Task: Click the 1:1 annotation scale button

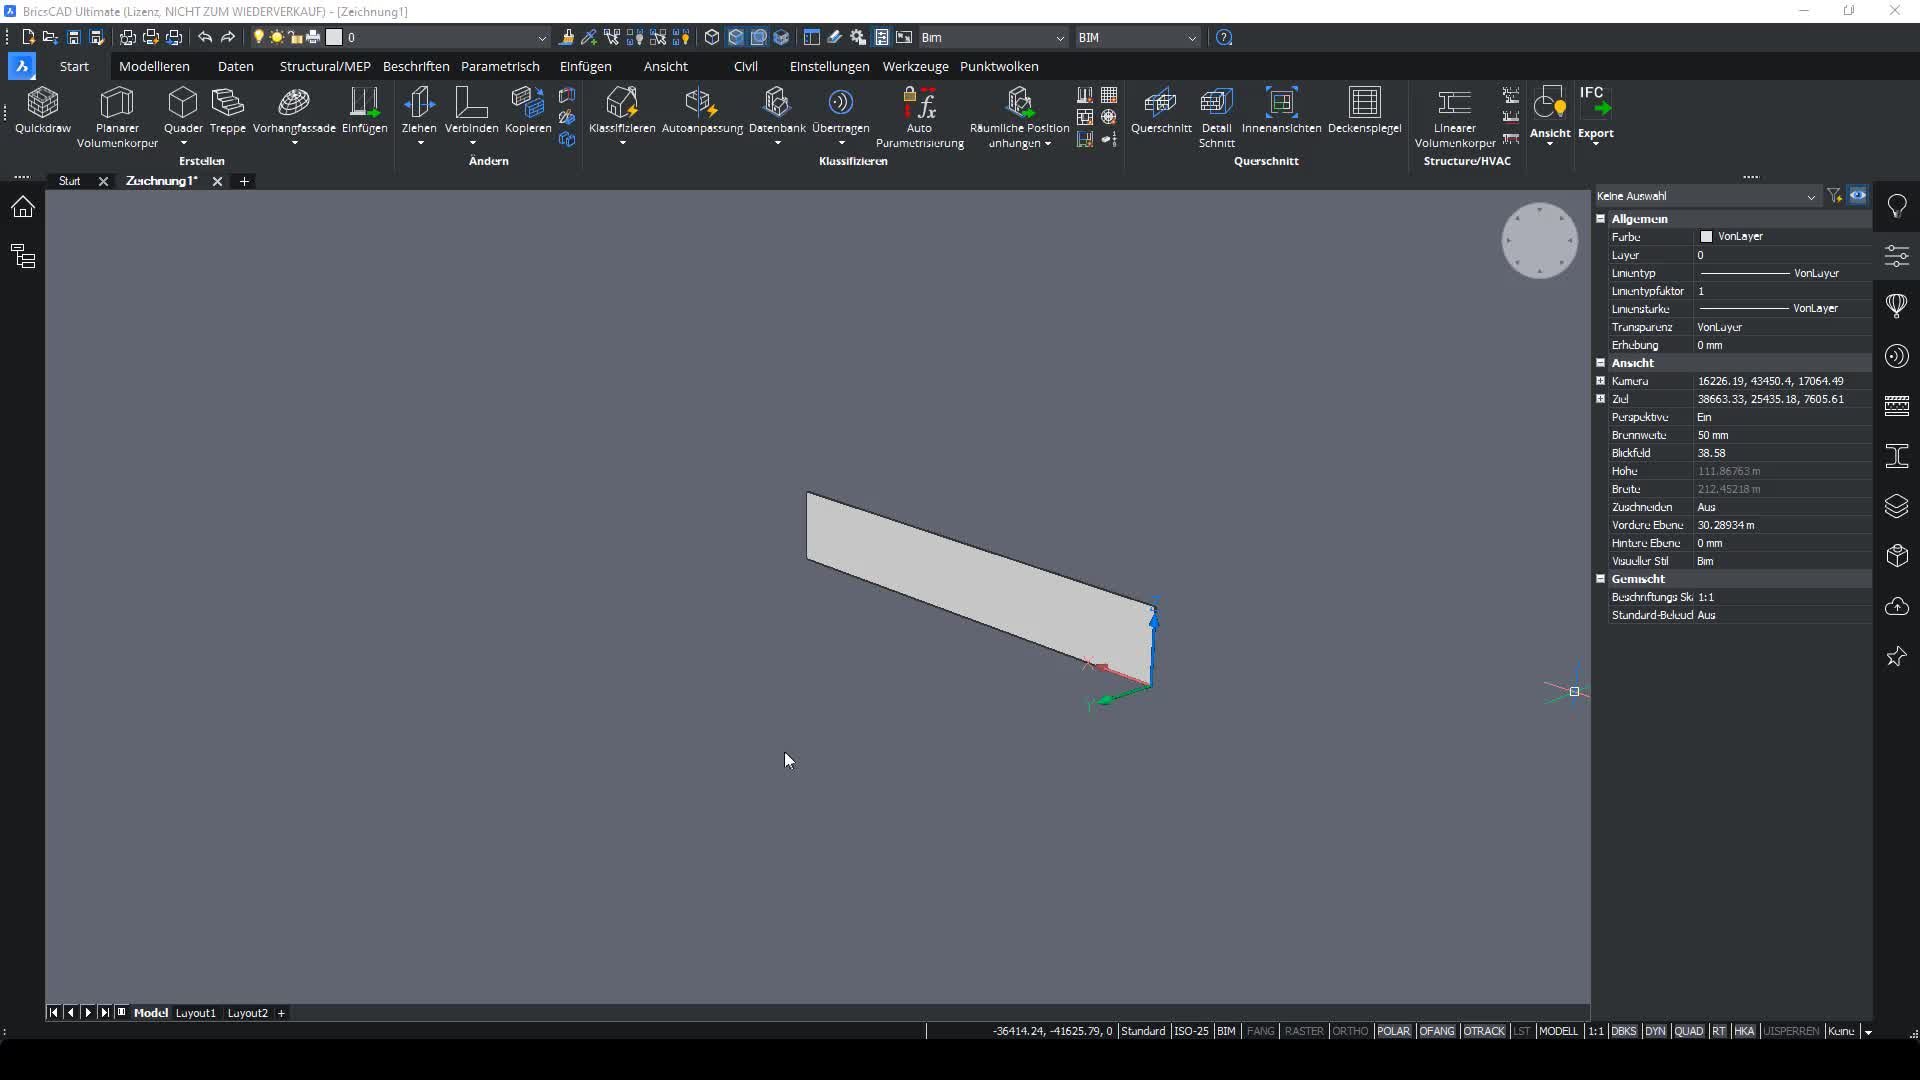Action: point(1596,1031)
